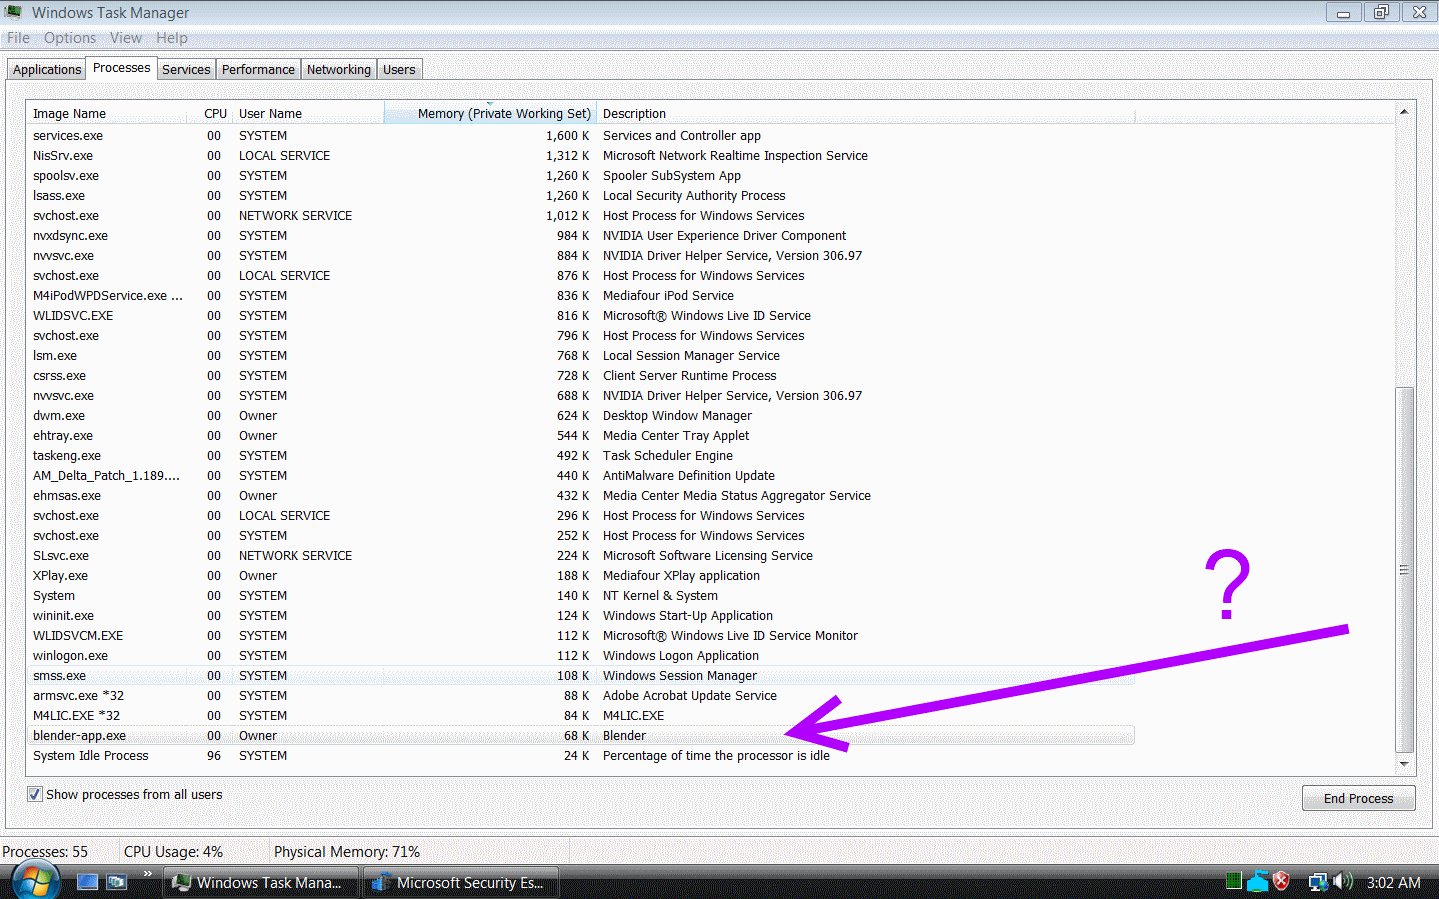The width and height of the screenshot is (1439, 899).
Task: Select the armsvc.exe *32 process
Action: point(582,695)
